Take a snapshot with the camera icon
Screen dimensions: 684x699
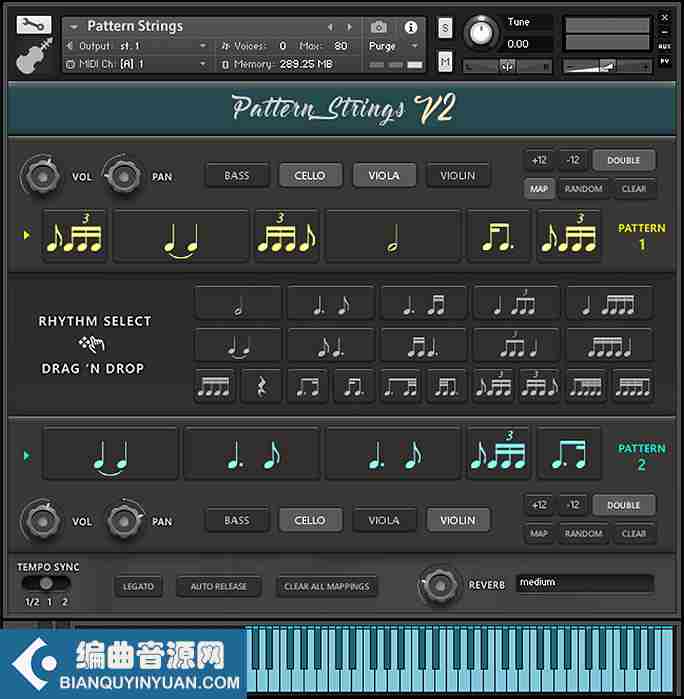379,27
